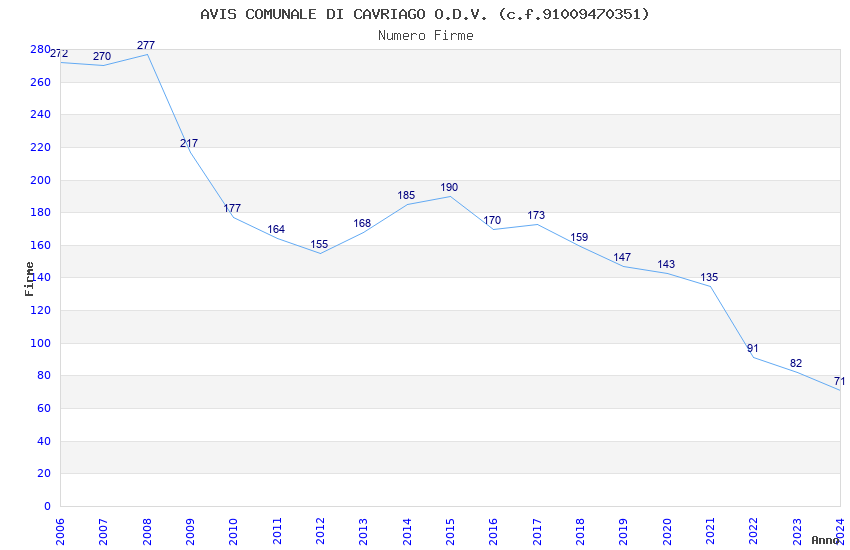Click y-axis tick label 180
Image resolution: width=850 pixels, height=550 pixels.
point(41,212)
